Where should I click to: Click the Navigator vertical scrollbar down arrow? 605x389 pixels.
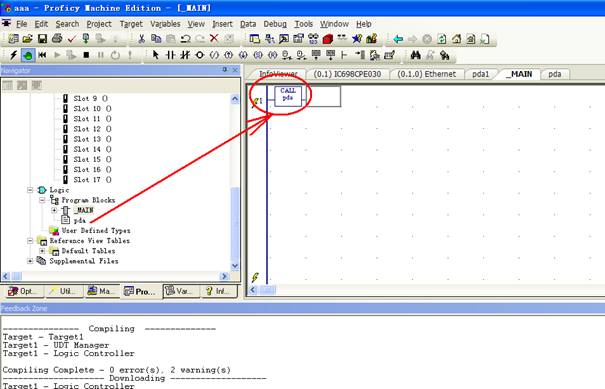coord(235,266)
